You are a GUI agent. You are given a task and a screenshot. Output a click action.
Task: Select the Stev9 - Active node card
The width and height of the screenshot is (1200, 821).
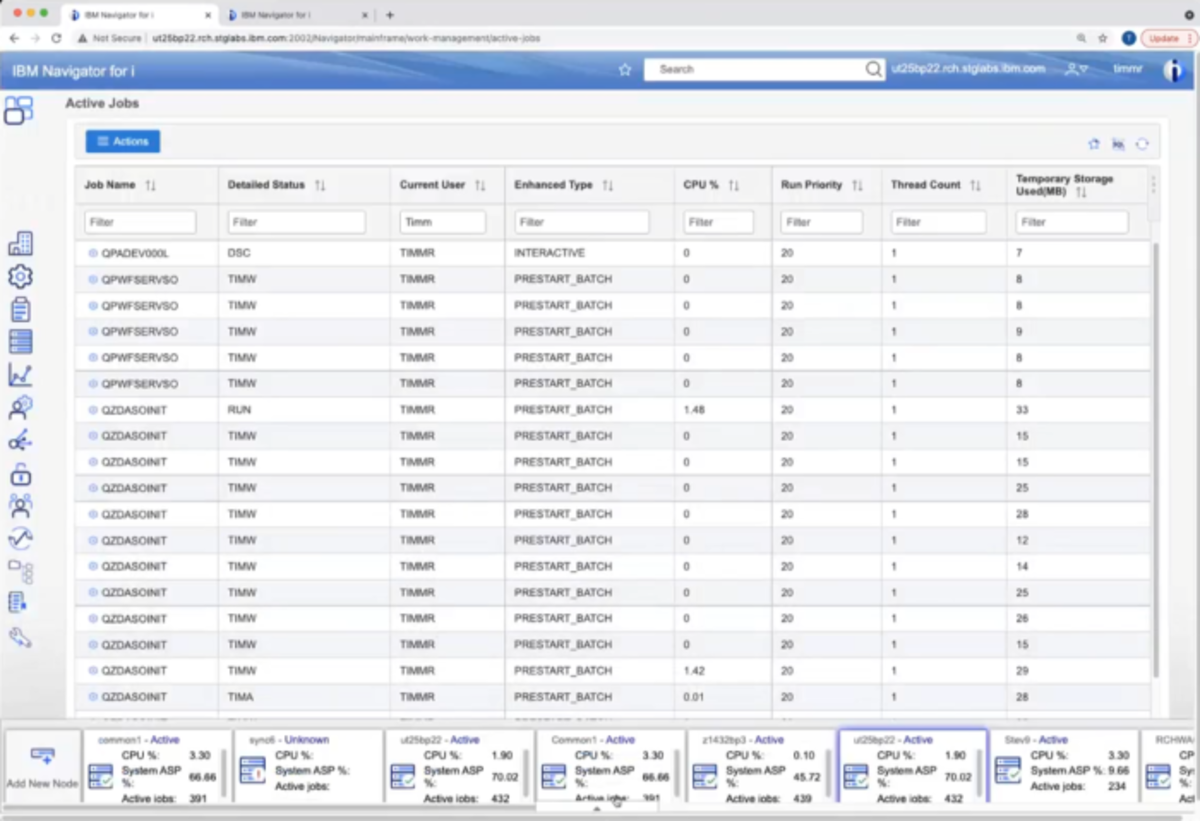1064,766
